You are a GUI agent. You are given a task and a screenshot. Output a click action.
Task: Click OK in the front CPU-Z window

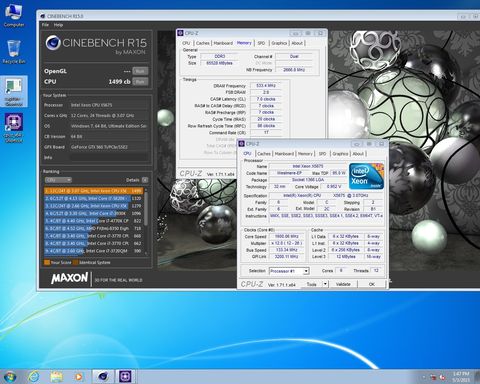click(372, 284)
